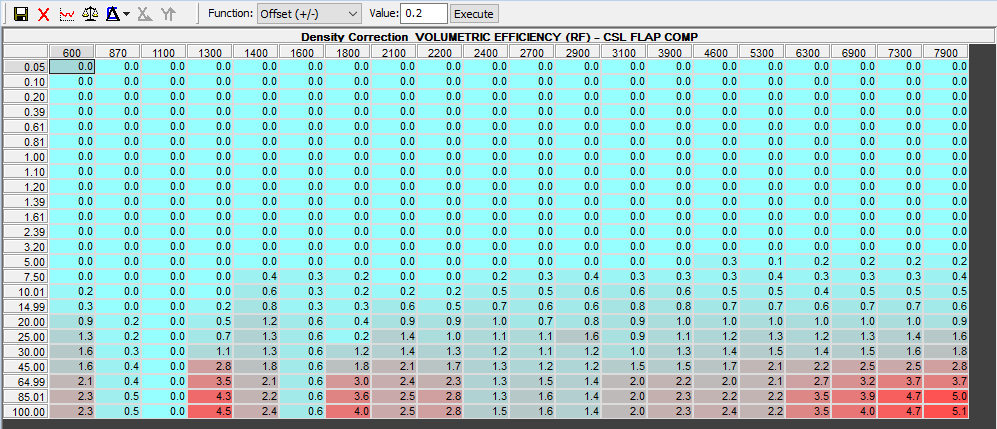Select cell 0.9 in row 20.00, column 600

pos(72,322)
